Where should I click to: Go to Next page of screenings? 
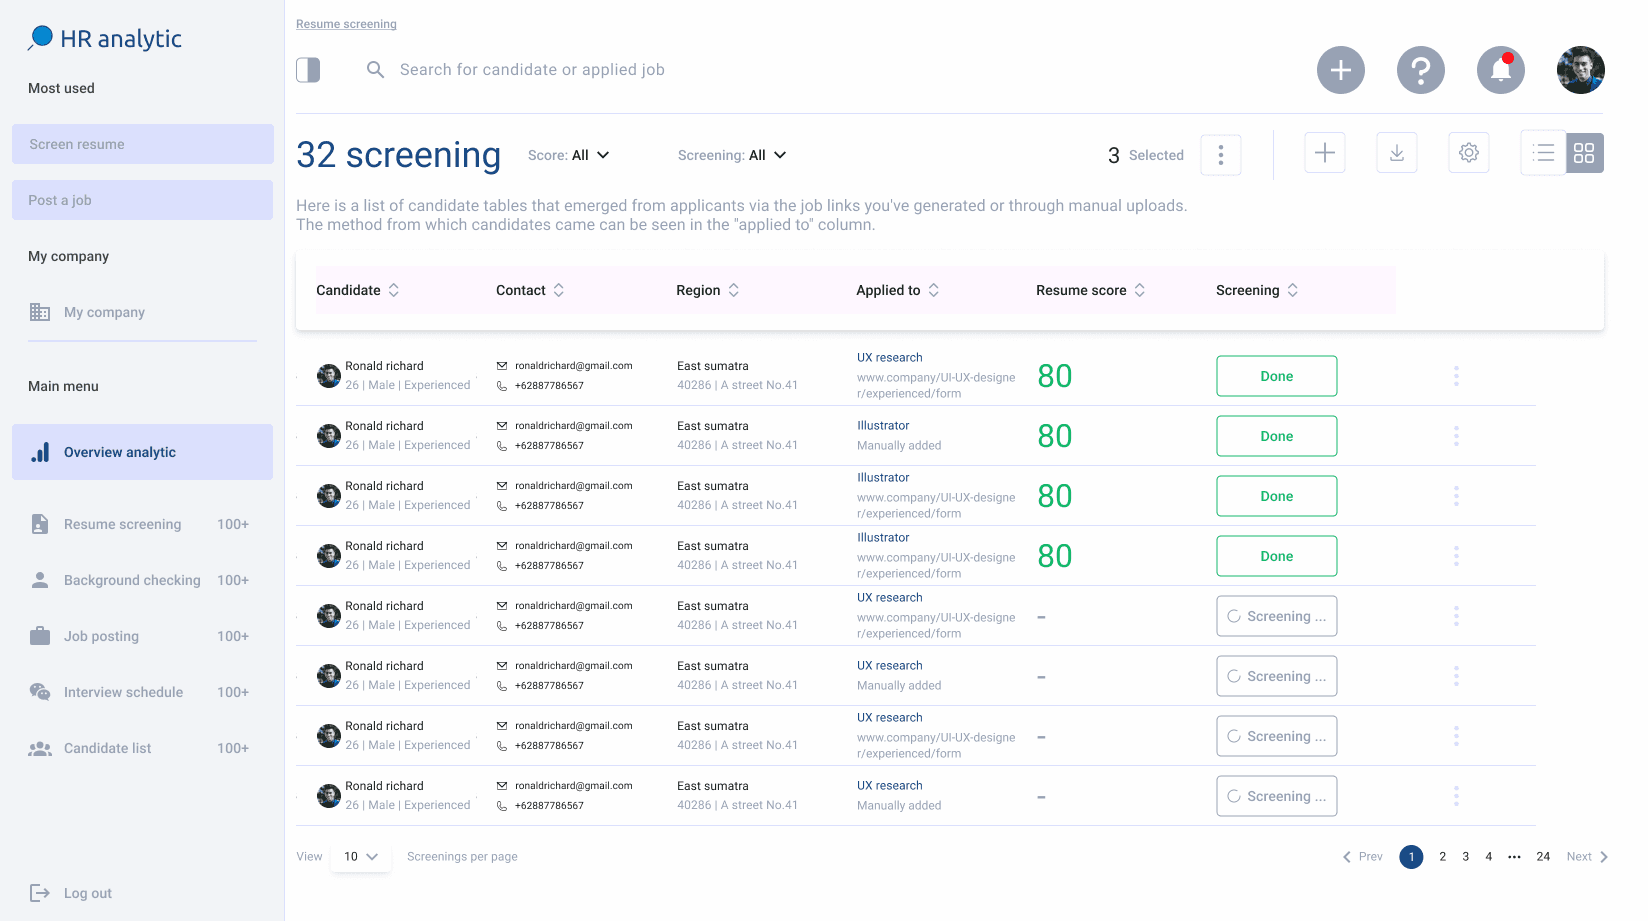[1586, 857]
